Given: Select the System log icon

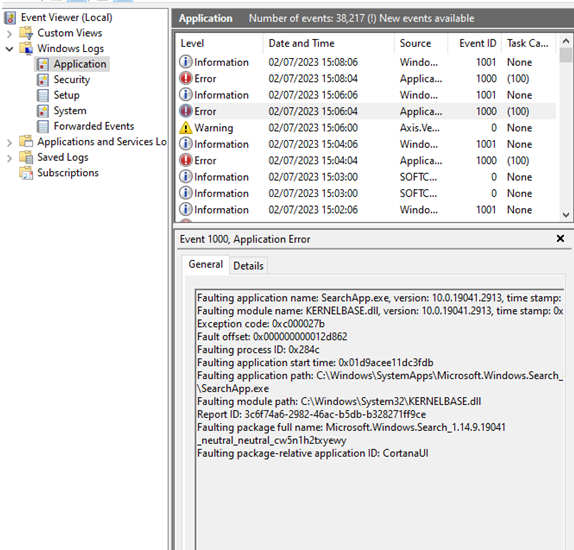Looking at the screenshot, I should pyautogui.click(x=43, y=111).
